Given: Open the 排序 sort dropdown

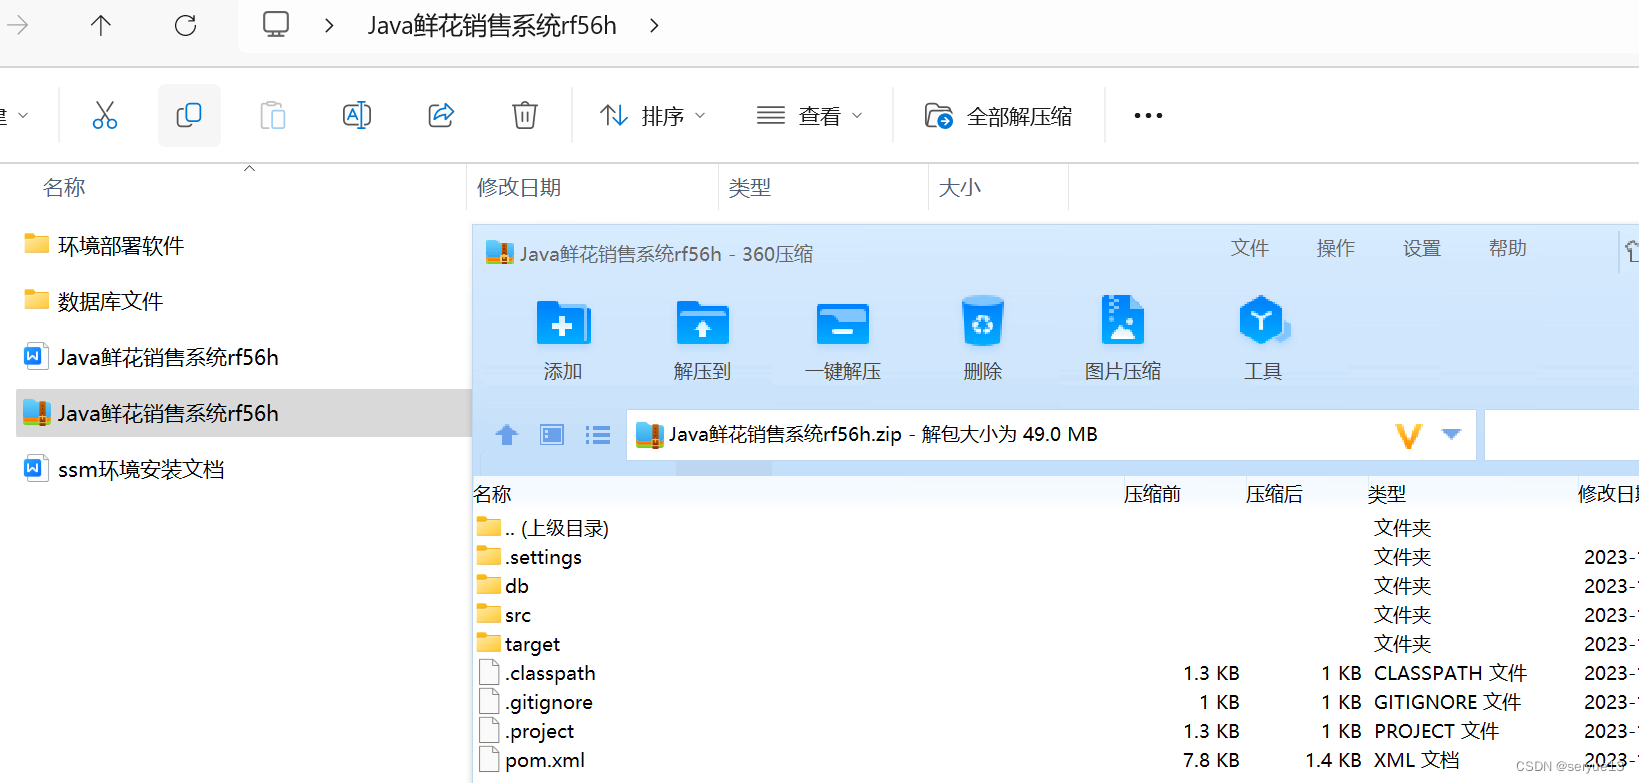Looking at the screenshot, I should 653,116.
